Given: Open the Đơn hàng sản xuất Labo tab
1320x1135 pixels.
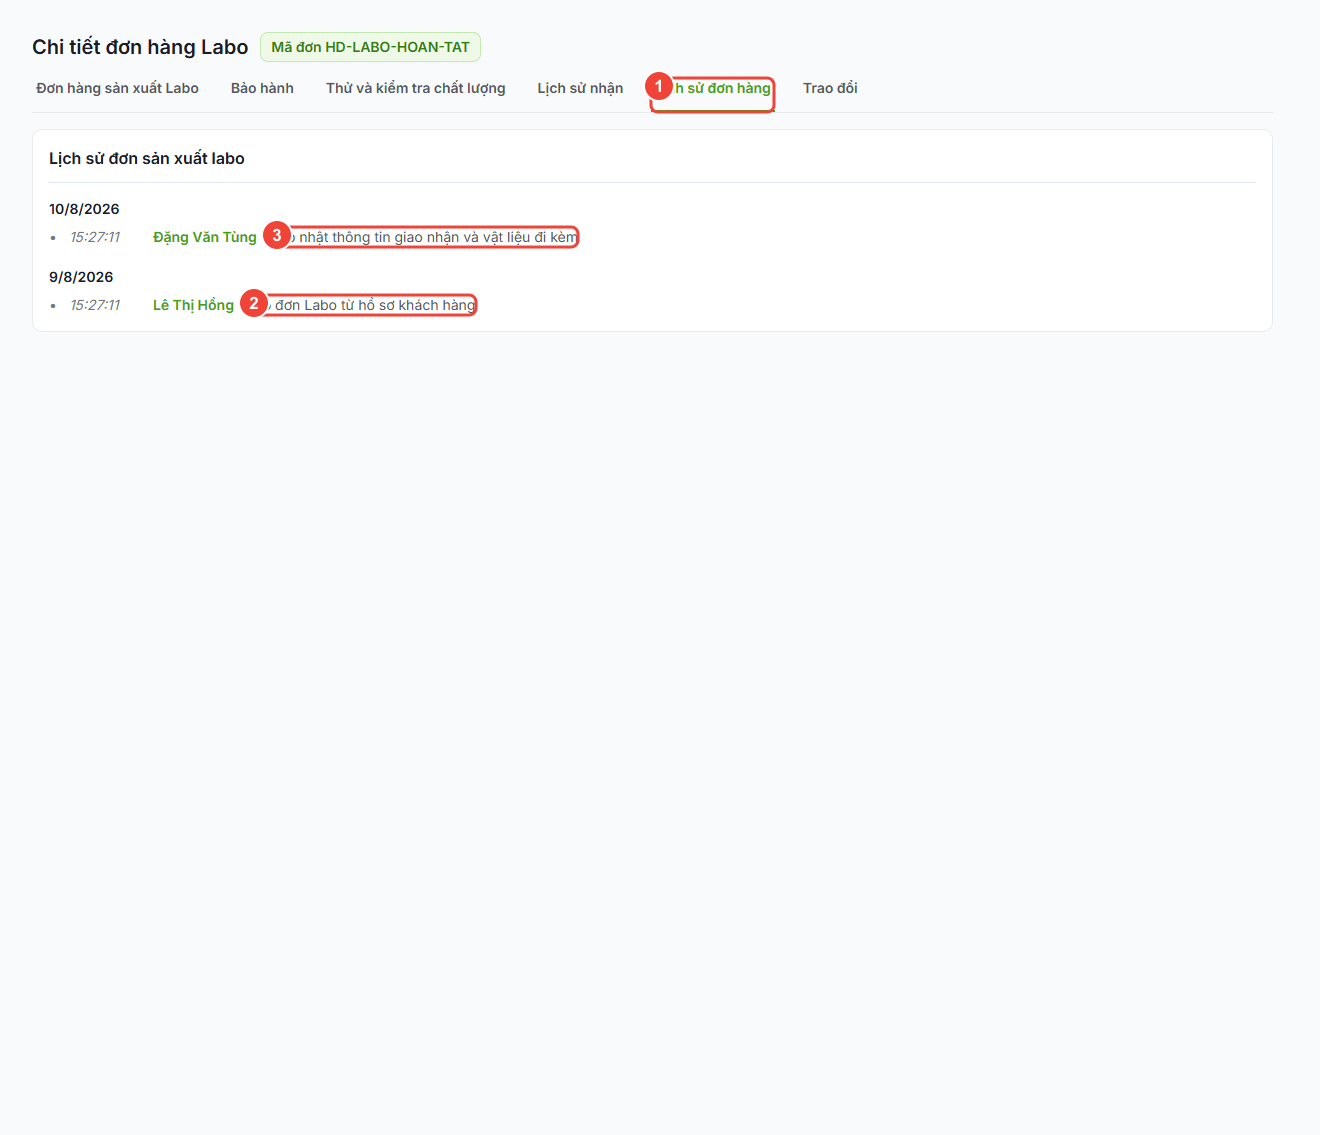Looking at the screenshot, I should 117,88.
